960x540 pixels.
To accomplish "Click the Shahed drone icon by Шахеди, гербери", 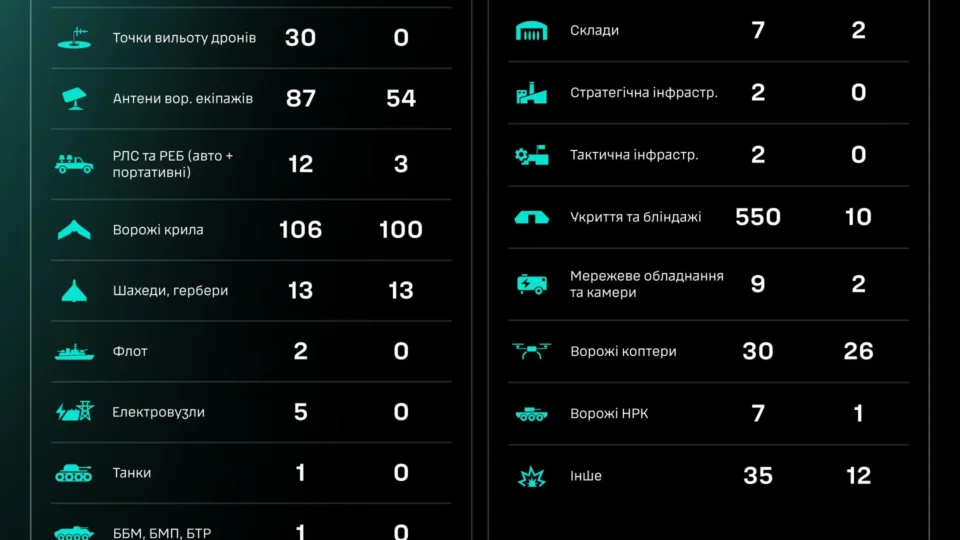I will [x=74, y=291].
